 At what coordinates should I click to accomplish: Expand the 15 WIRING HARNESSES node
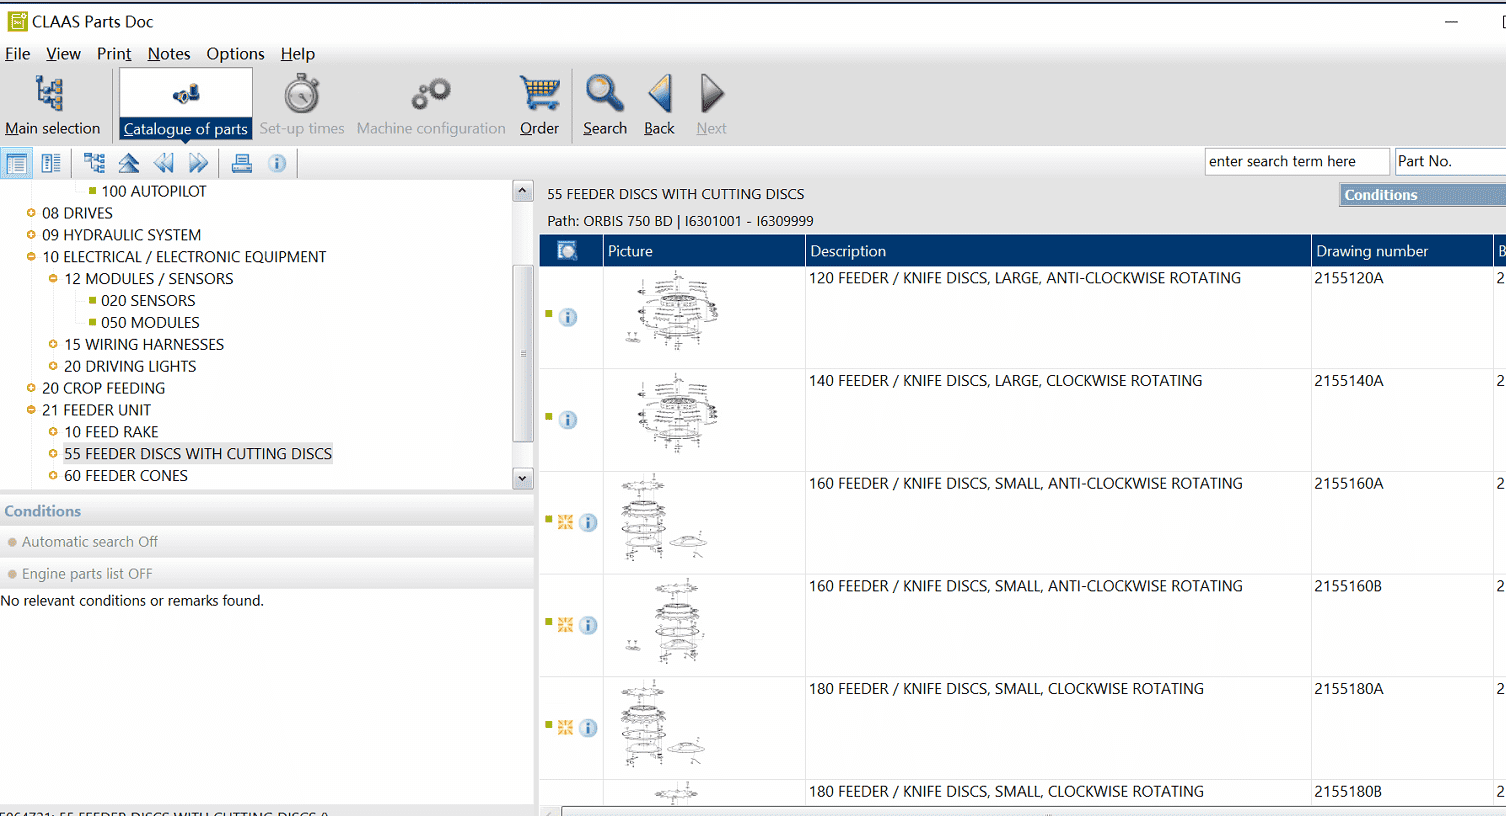[53, 344]
